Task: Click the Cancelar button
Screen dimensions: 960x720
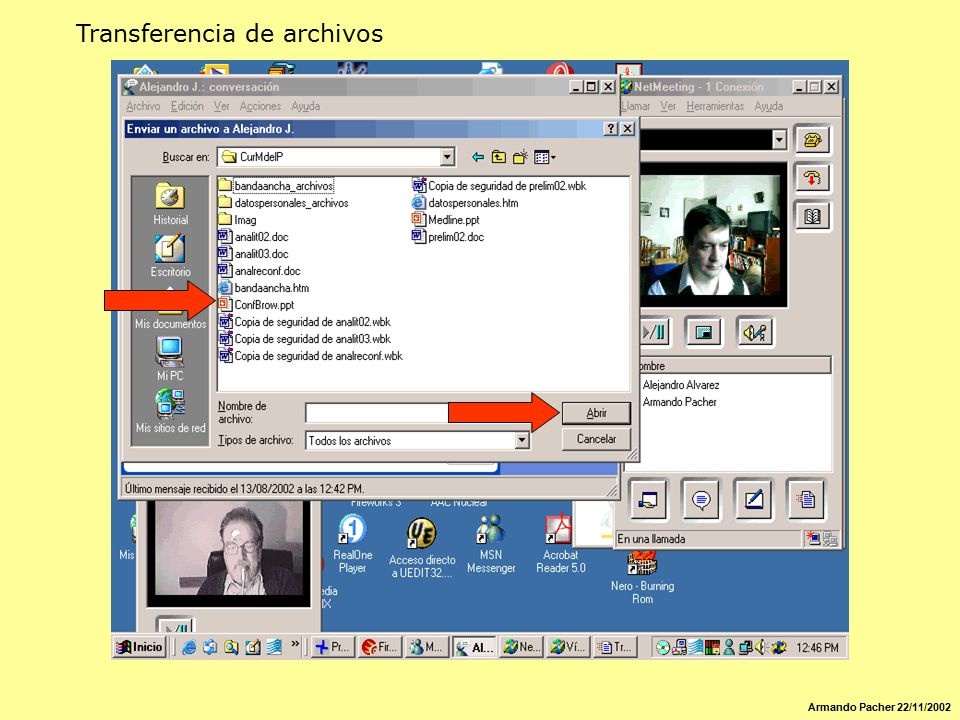Action: coord(596,439)
